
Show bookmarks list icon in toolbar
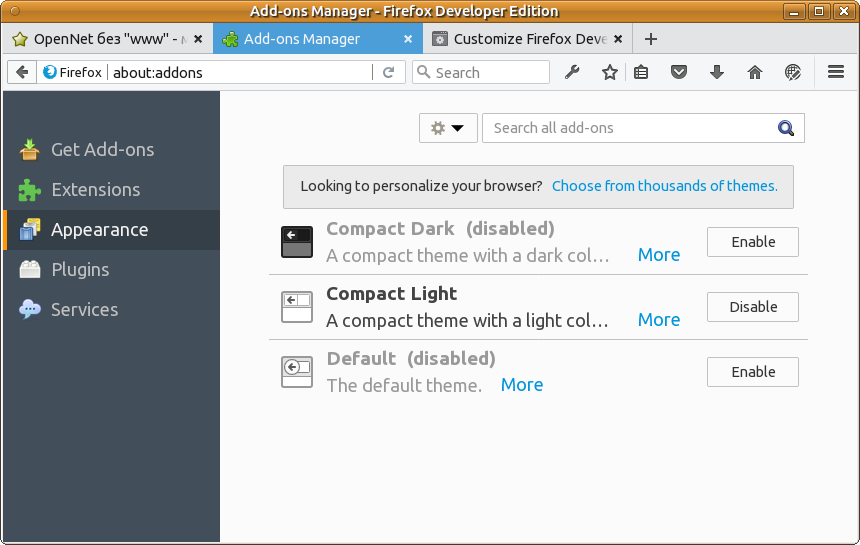(642, 72)
